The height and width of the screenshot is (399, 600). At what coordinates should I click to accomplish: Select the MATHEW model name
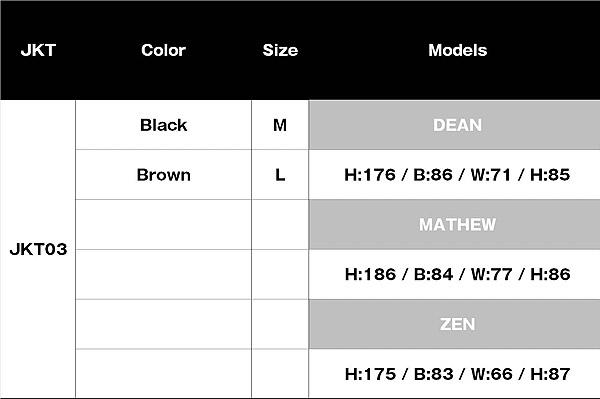(x=457, y=225)
